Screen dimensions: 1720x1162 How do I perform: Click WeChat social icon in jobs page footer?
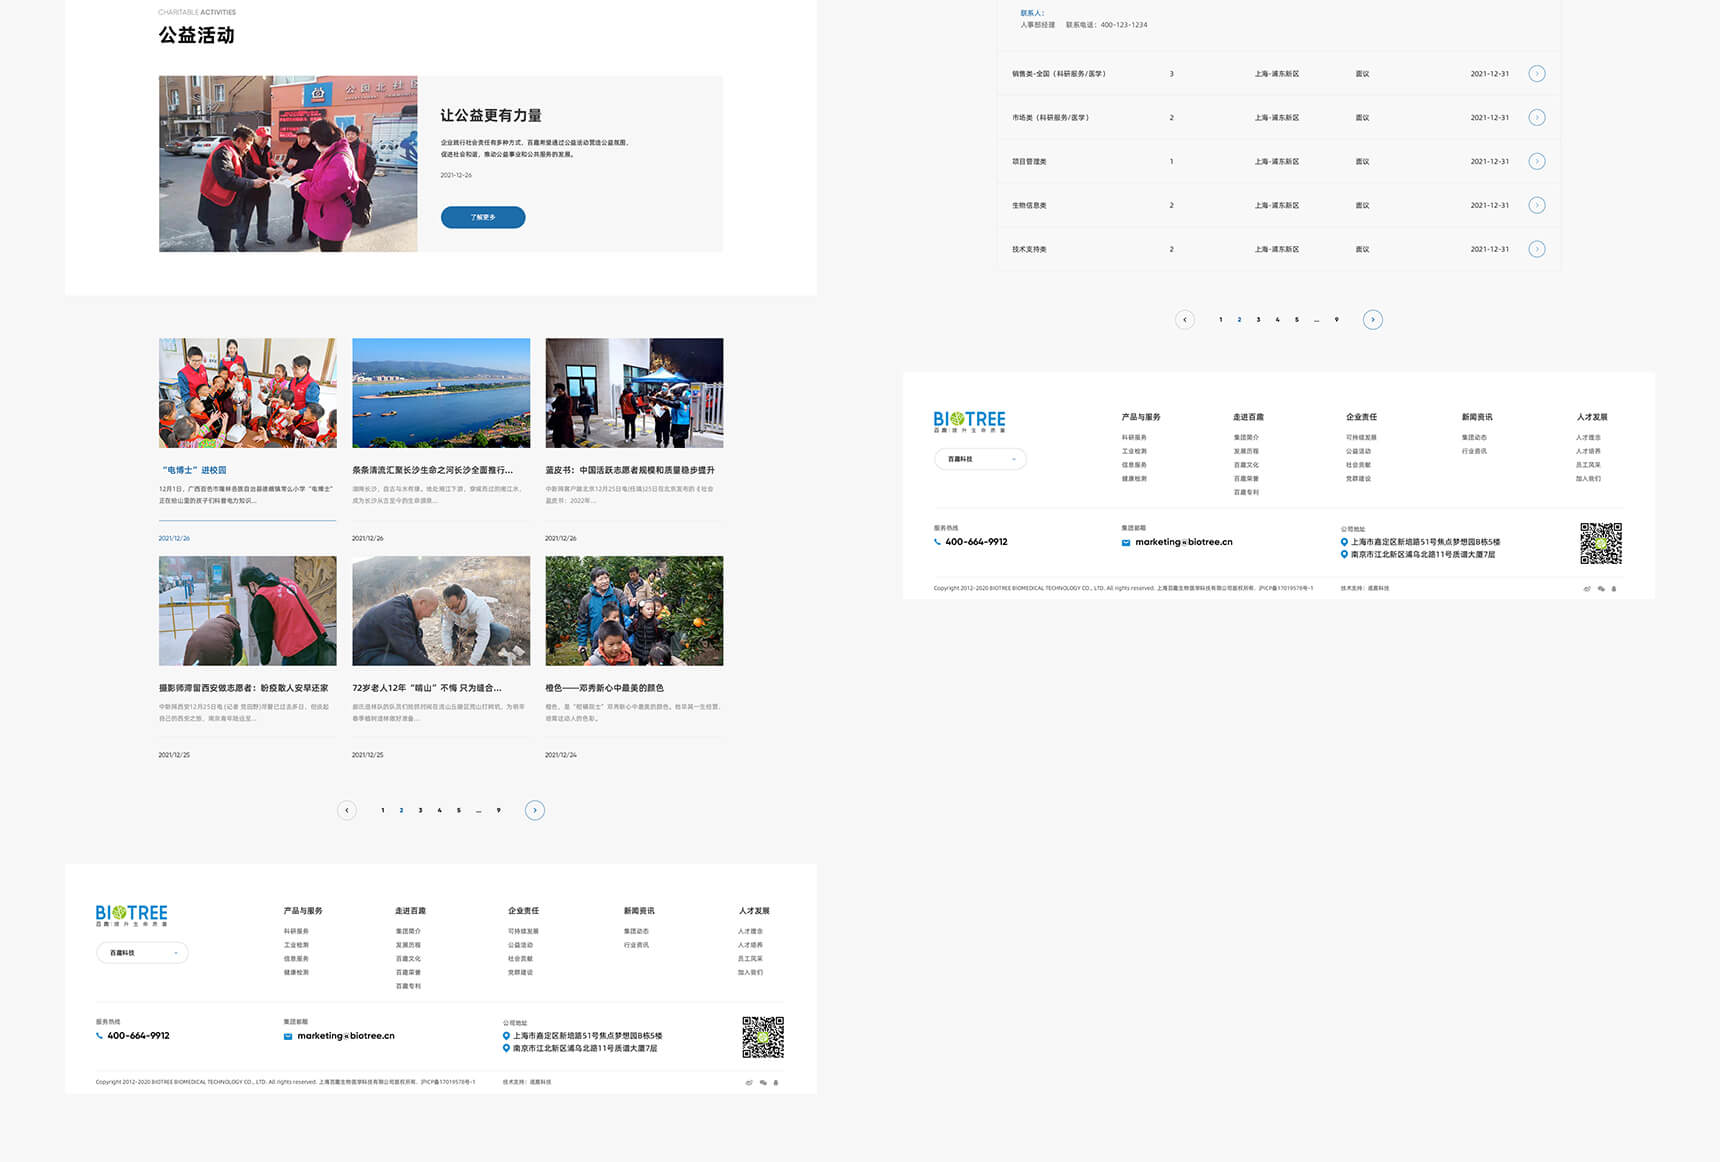(x=1601, y=589)
